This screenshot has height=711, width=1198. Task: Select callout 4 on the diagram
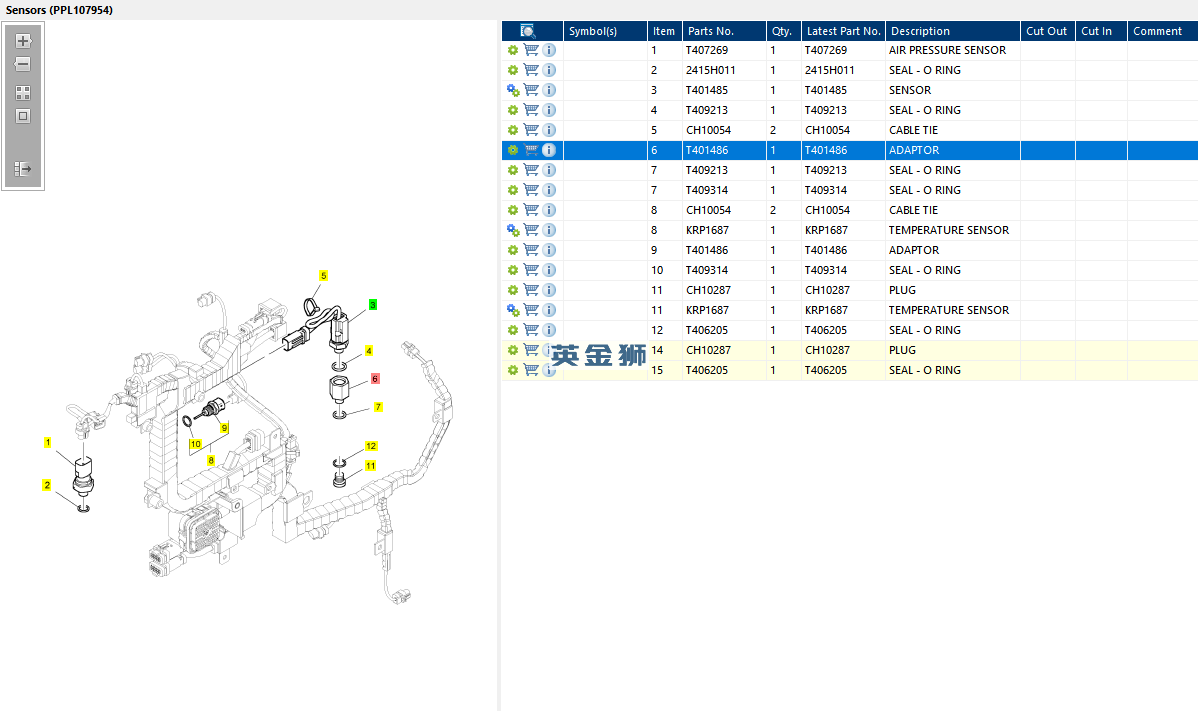tap(368, 351)
